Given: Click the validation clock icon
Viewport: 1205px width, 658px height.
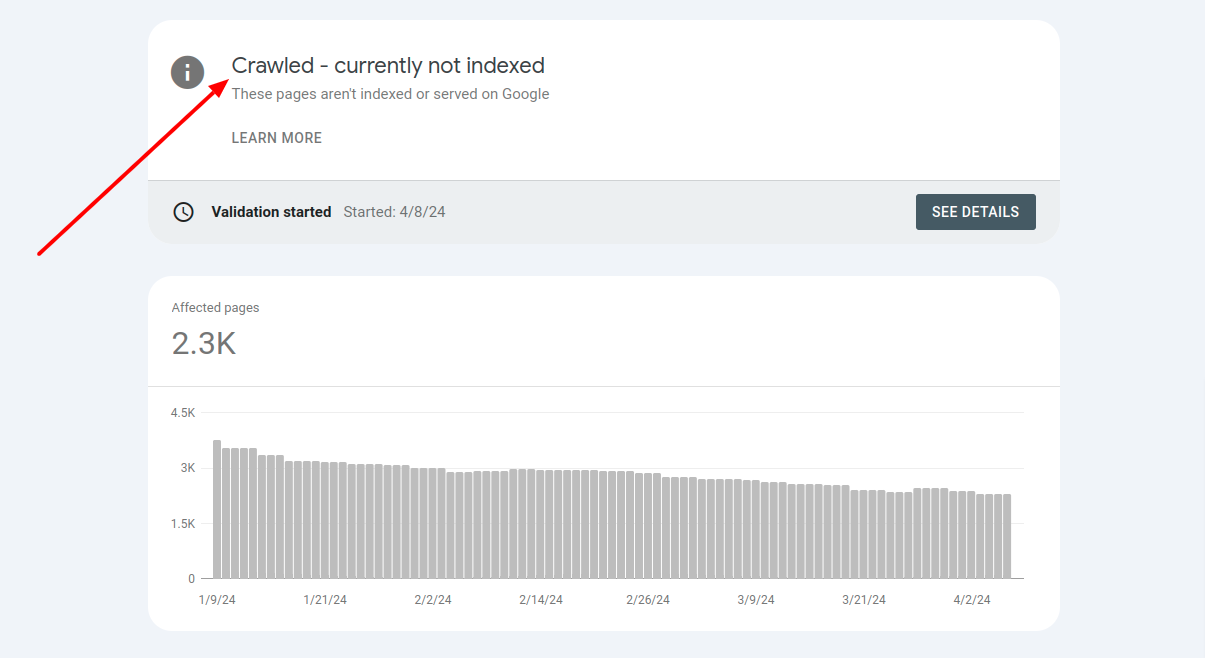Looking at the screenshot, I should 183,212.
